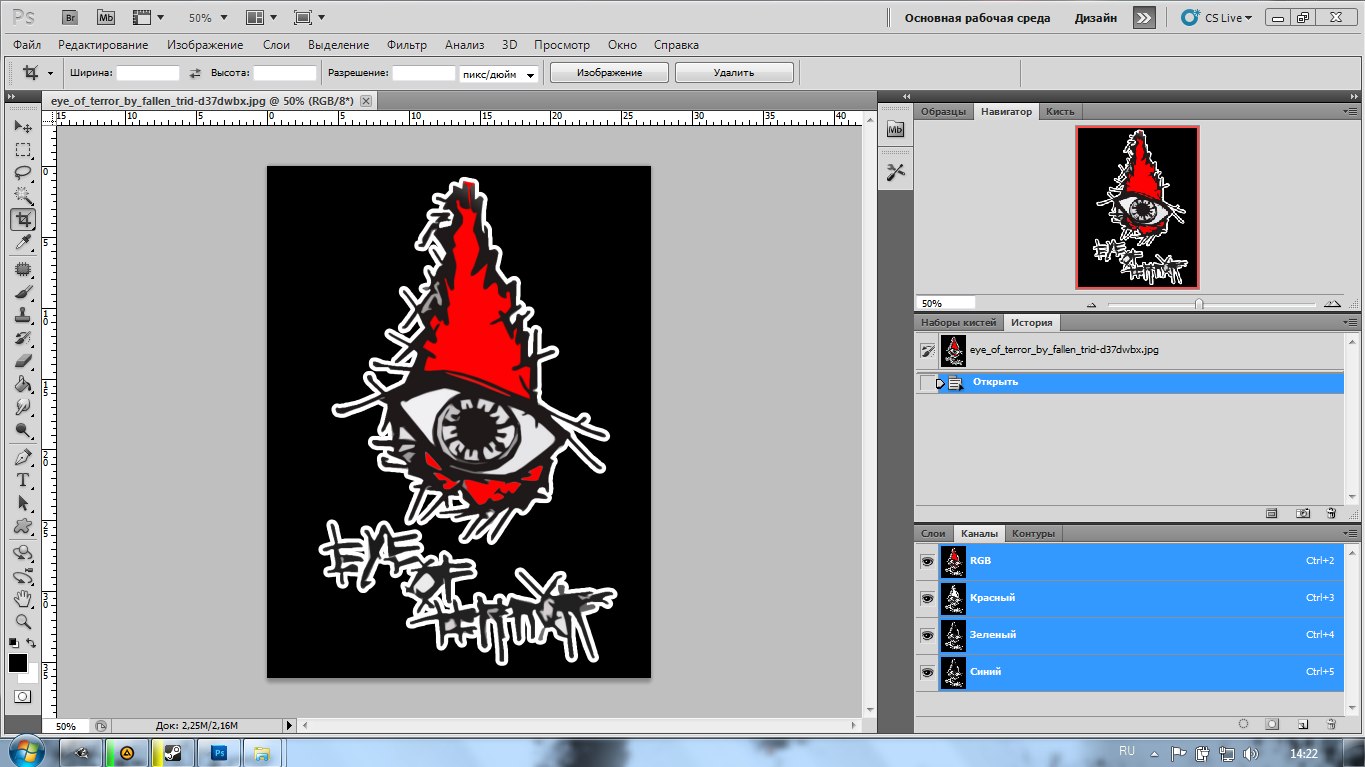Create new document from current history state
Image resolution: width=1365 pixels, height=767 pixels.
[x=1272, y=513]
